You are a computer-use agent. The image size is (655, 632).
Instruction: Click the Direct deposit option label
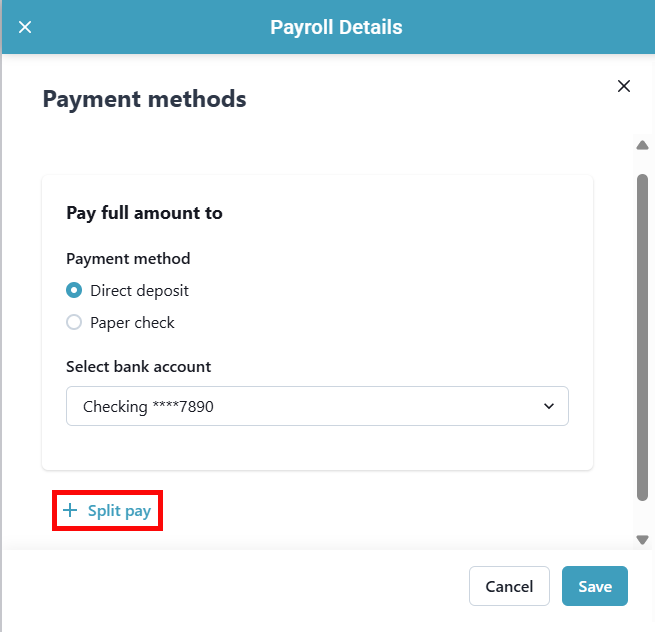[139, 291]
